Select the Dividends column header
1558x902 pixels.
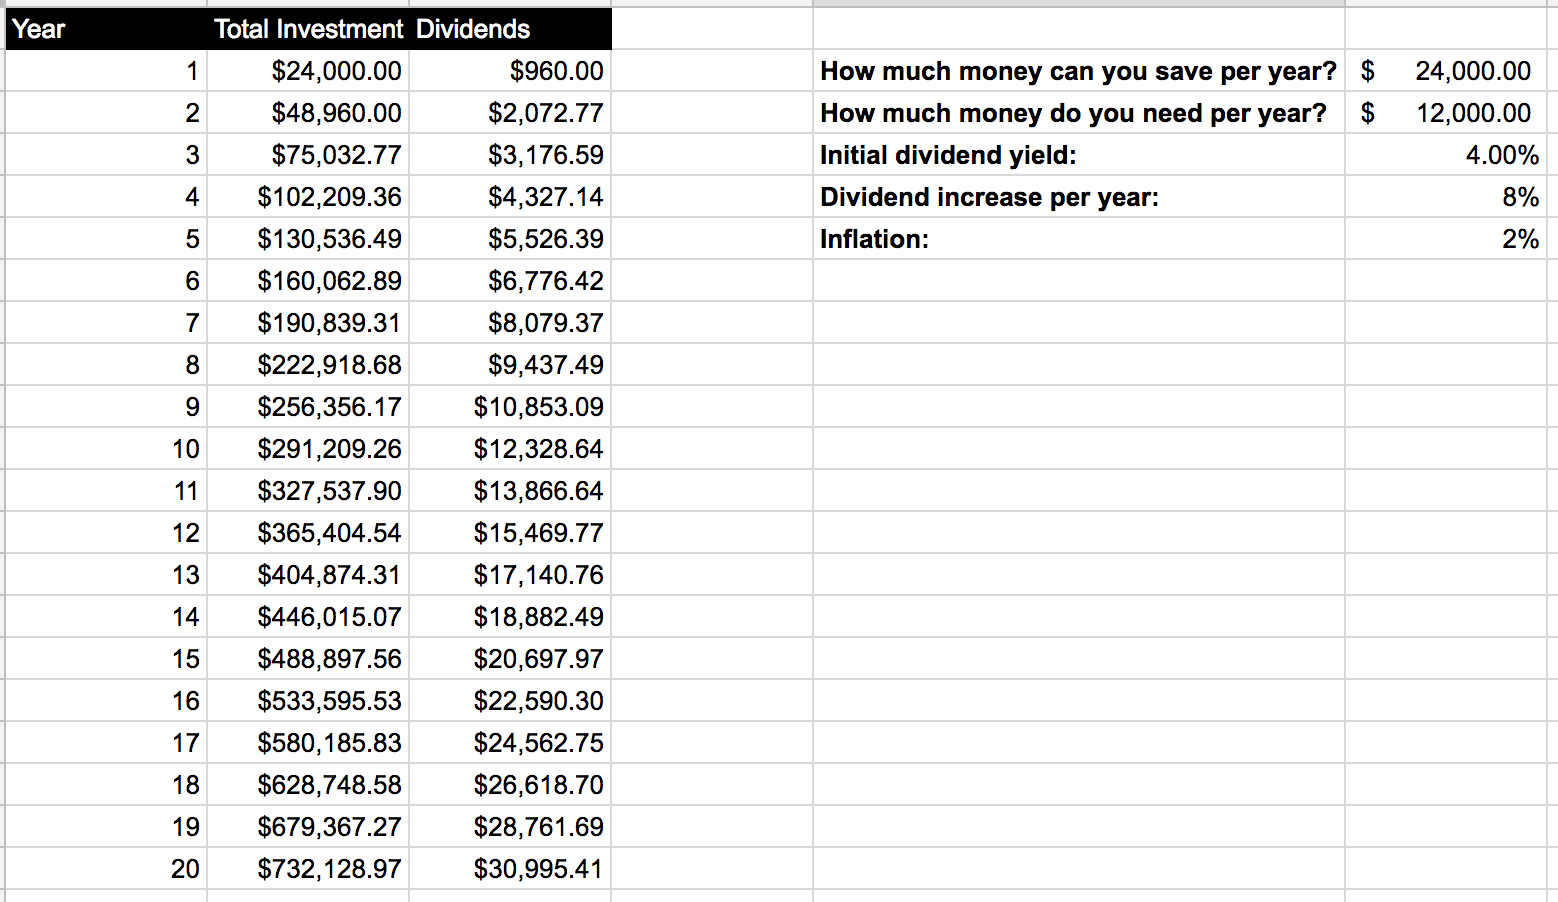(x=510, y=29)
